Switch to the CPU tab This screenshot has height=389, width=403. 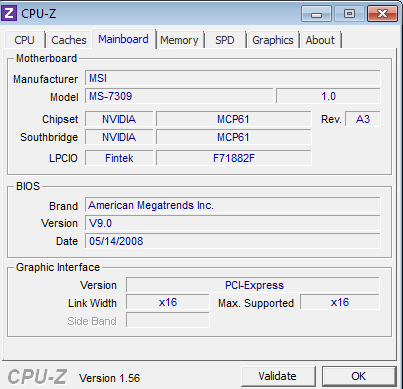[24, 40]
